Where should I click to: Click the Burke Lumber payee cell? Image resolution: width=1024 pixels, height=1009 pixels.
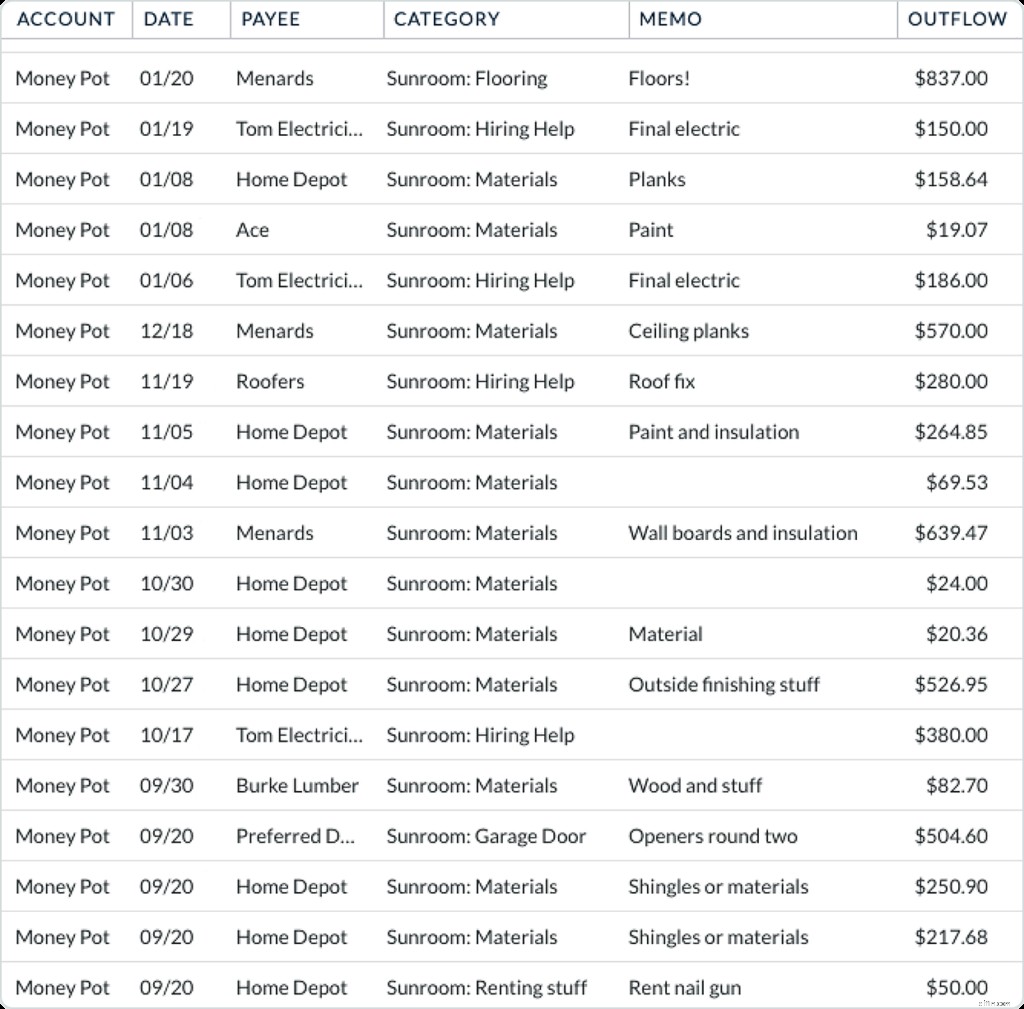coord(297,785)
